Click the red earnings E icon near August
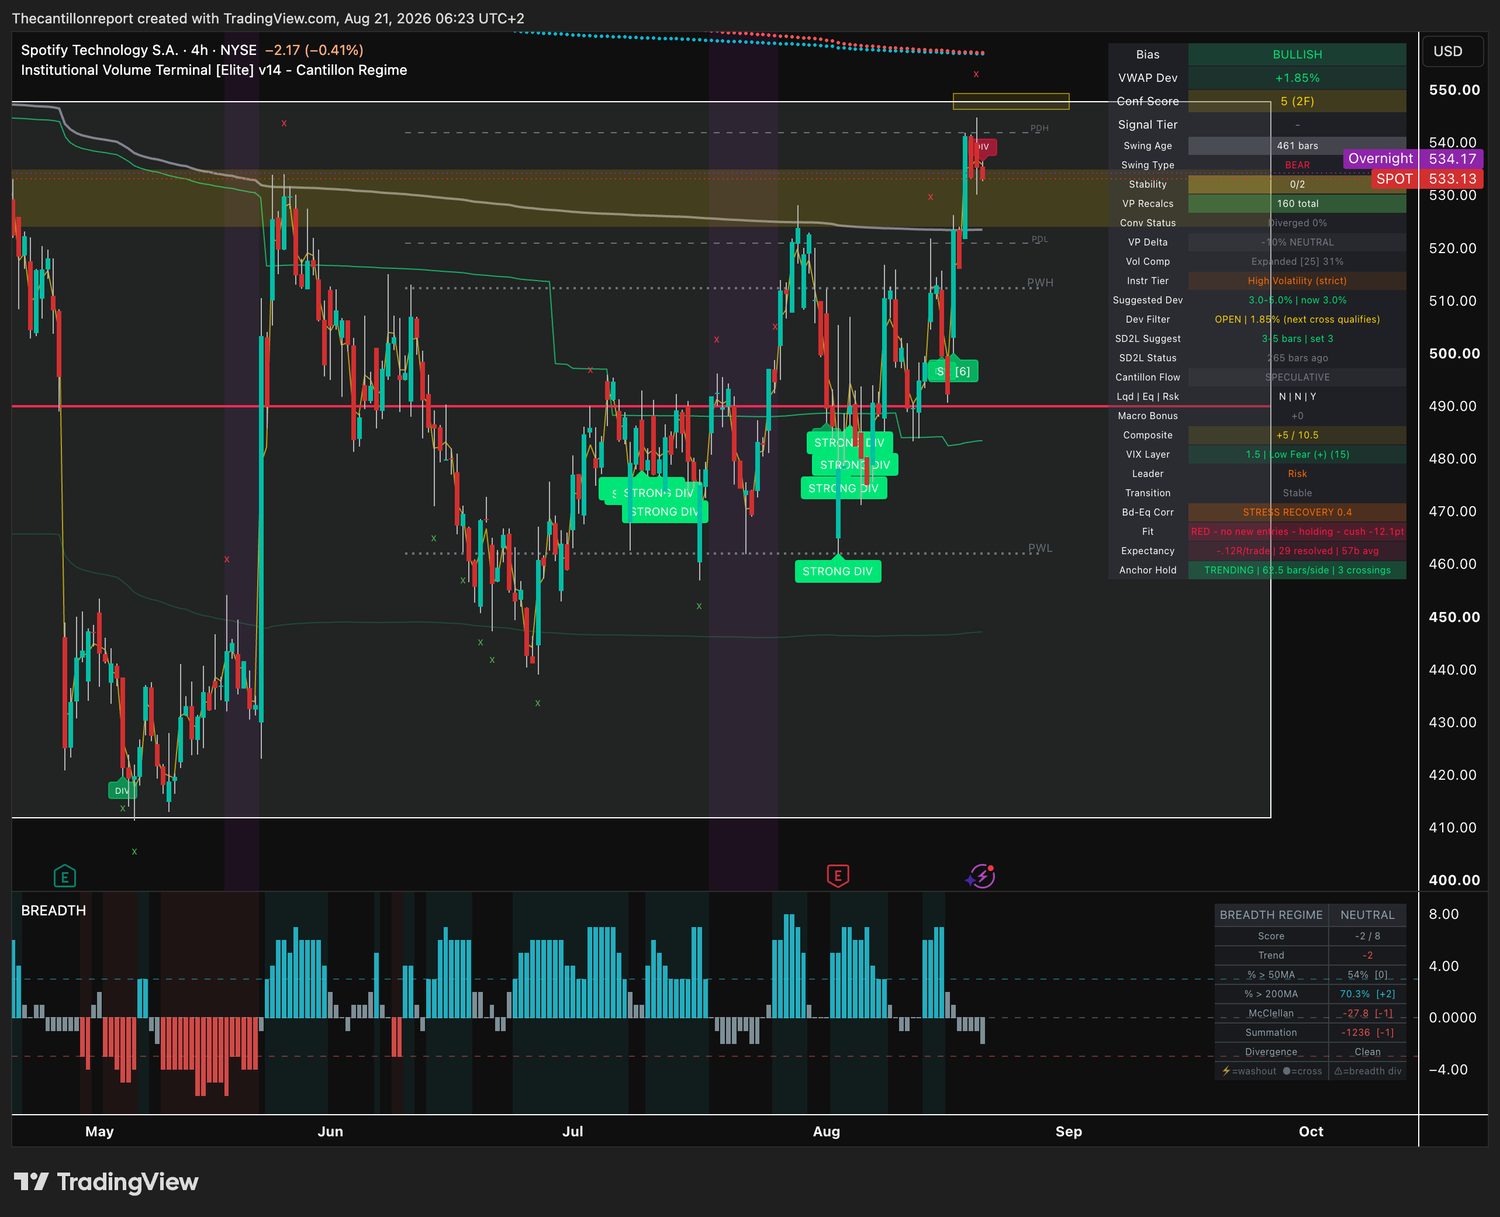This screenshot has height=1217, width=1500. pos(838,876)
